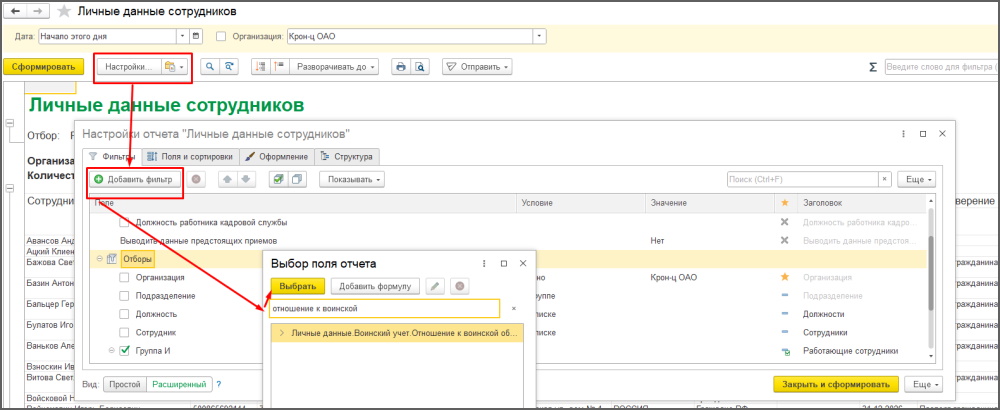Move filter up with the up arrow
The height and width of the screenshot is (410, 1000).
click(x=227, y=179)
